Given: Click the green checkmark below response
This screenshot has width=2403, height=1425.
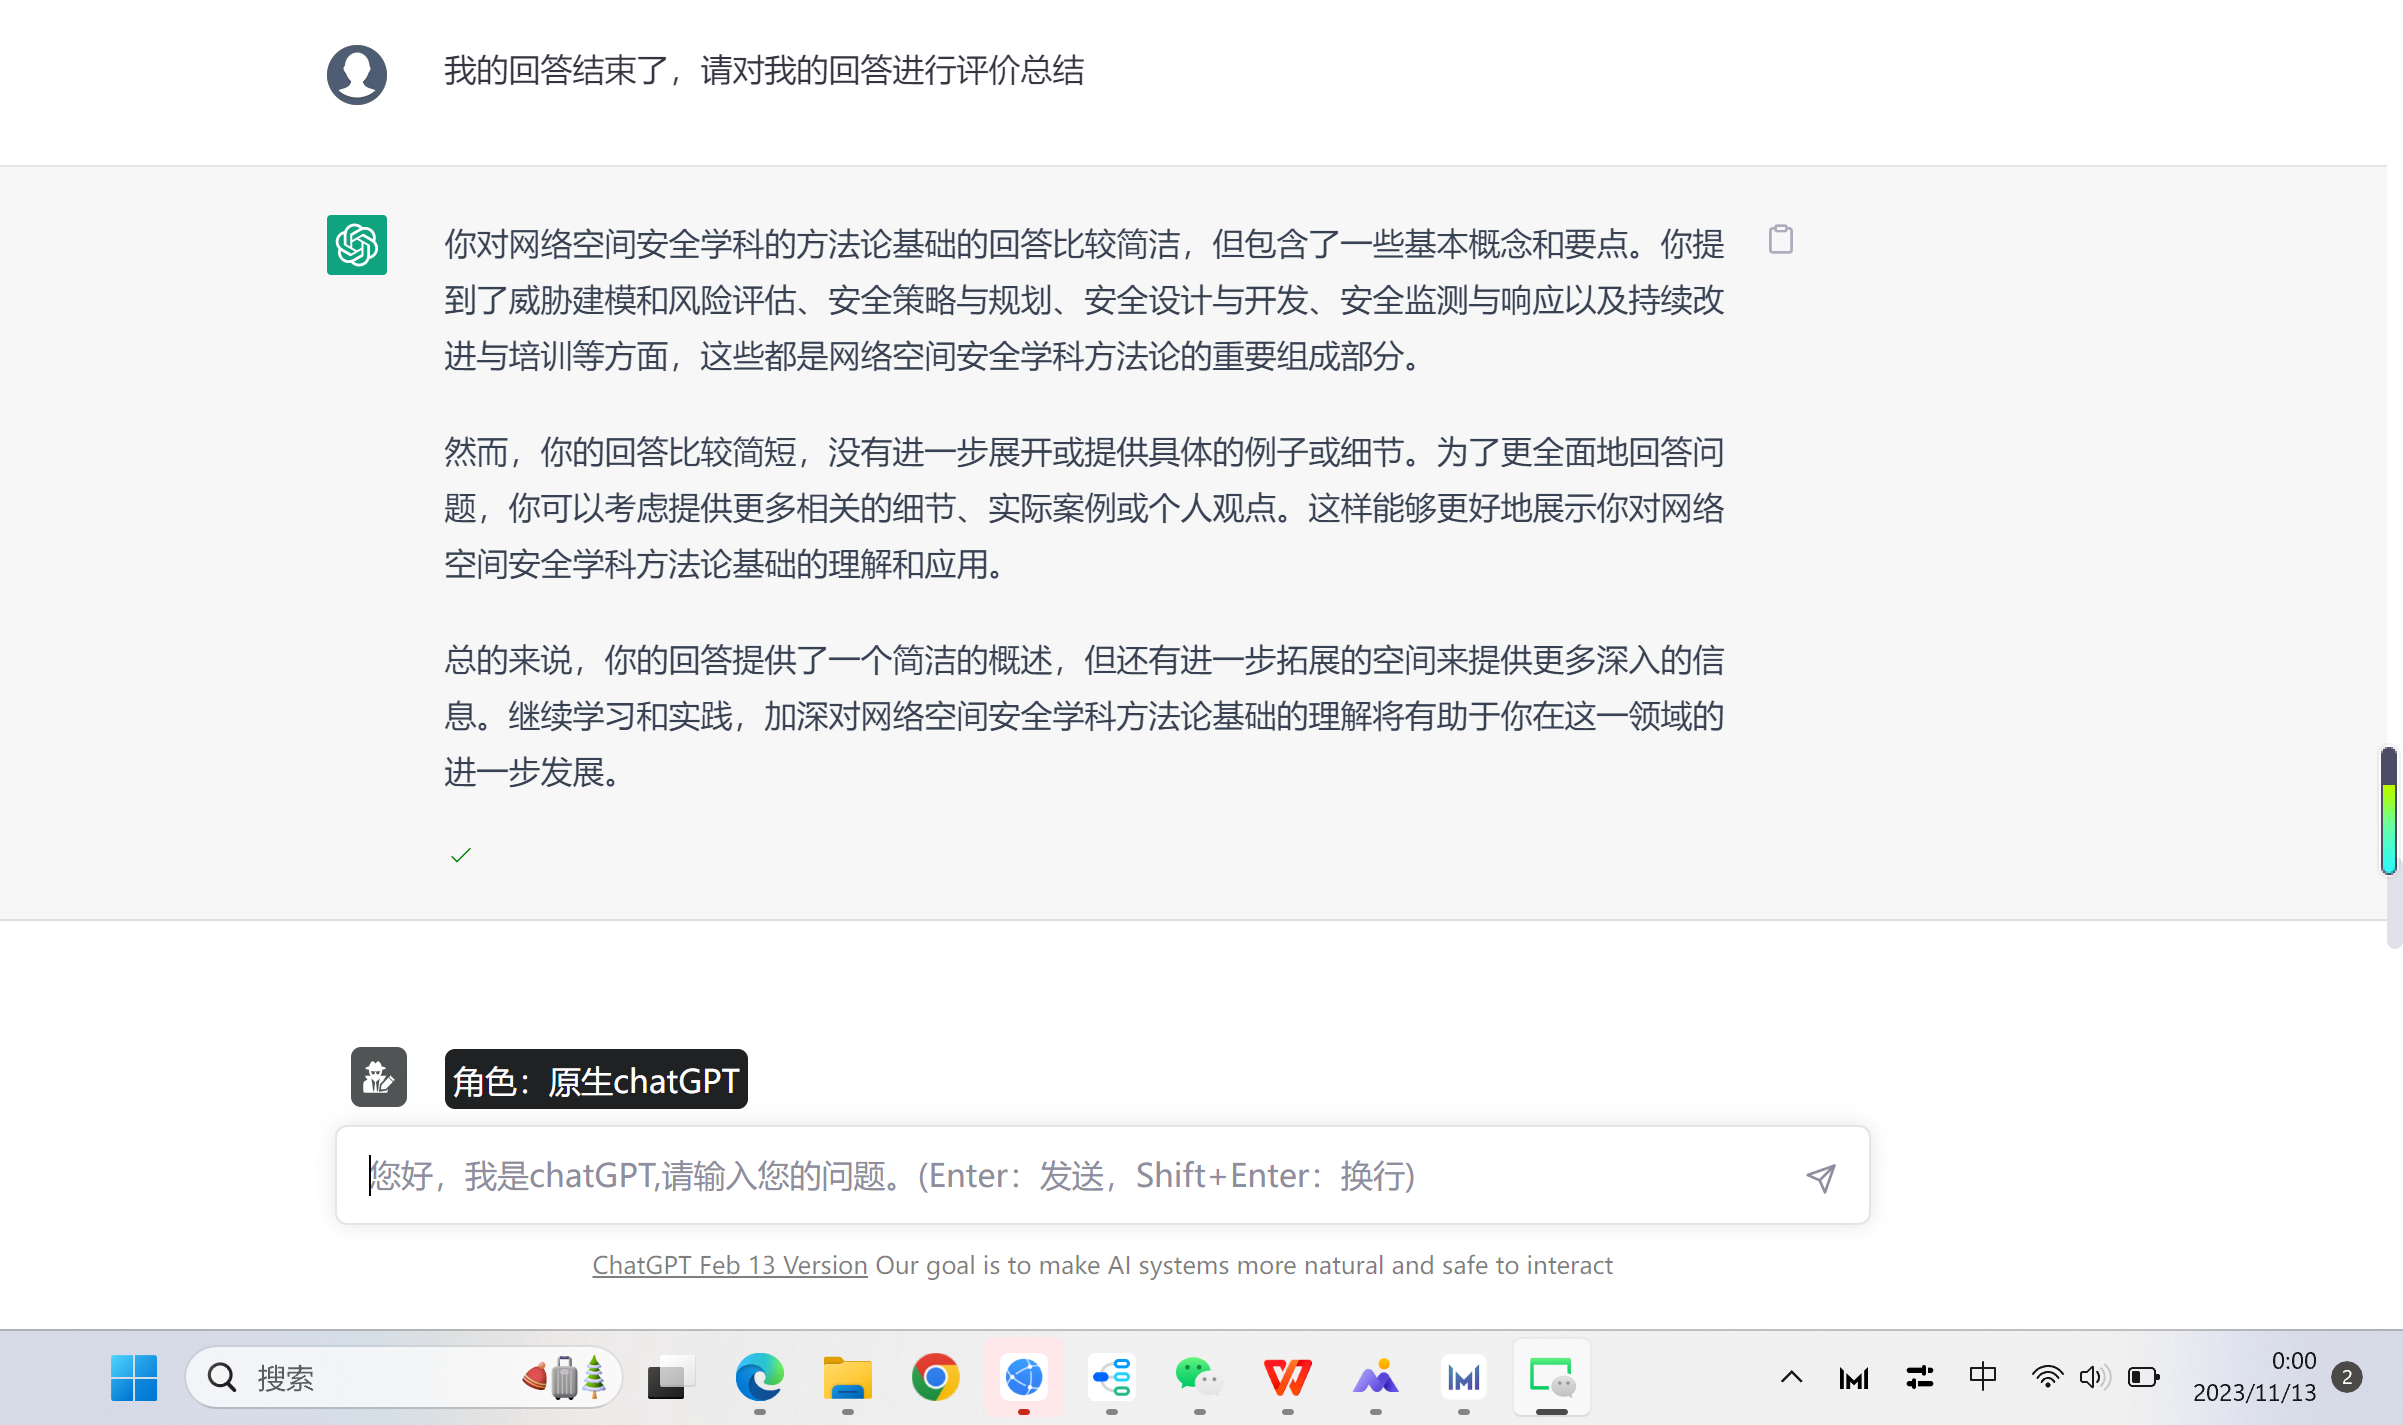Looking at the screenshot, I should tap(461, 855).
